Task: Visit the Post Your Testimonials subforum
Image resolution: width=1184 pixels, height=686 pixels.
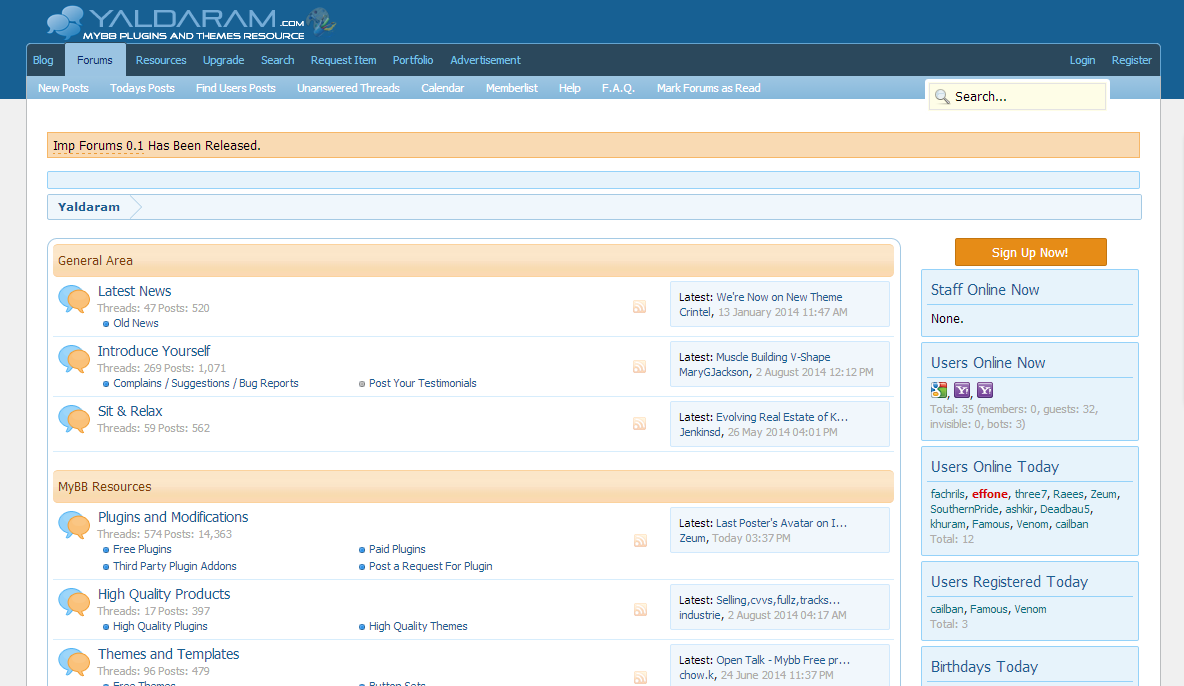Action: (422, 383)
